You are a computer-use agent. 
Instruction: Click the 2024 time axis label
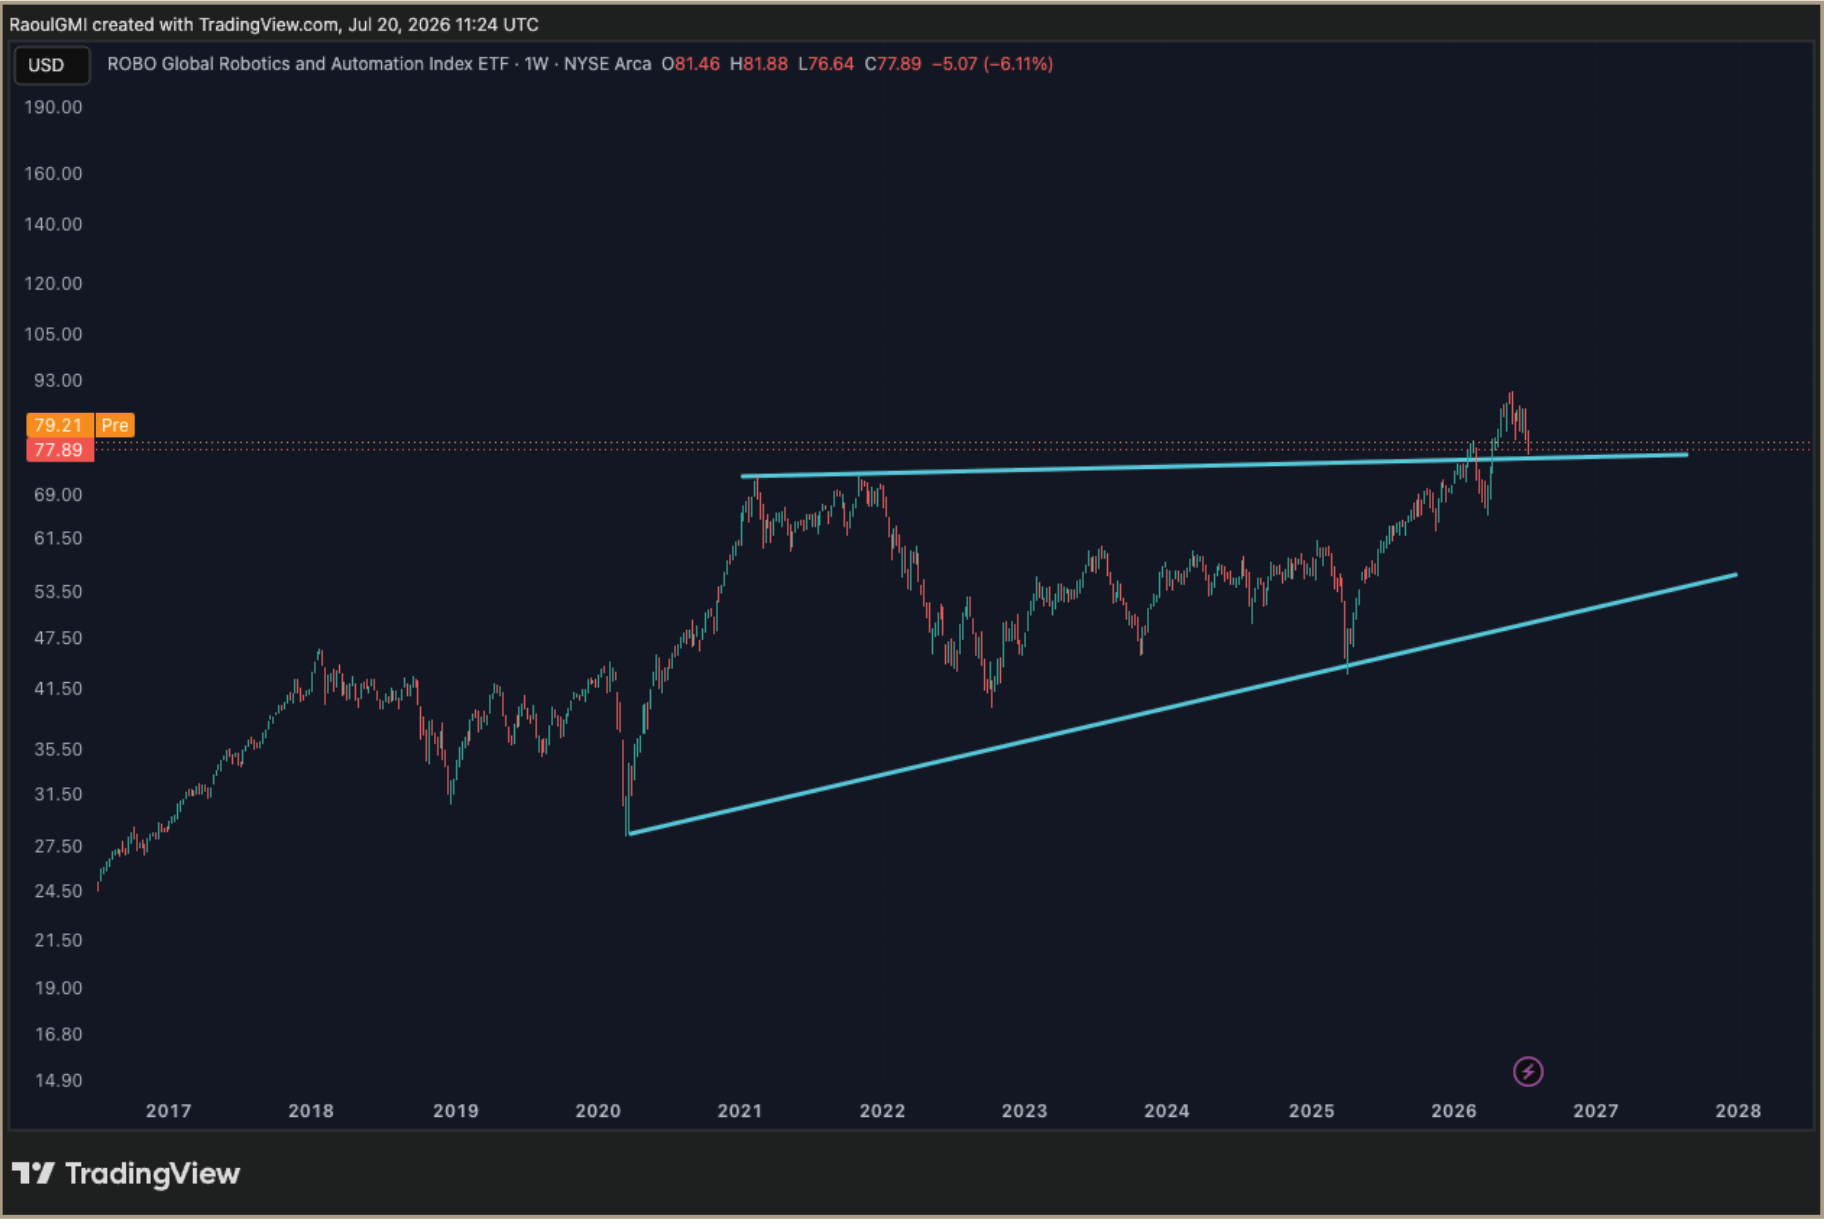[1167, 1111]
